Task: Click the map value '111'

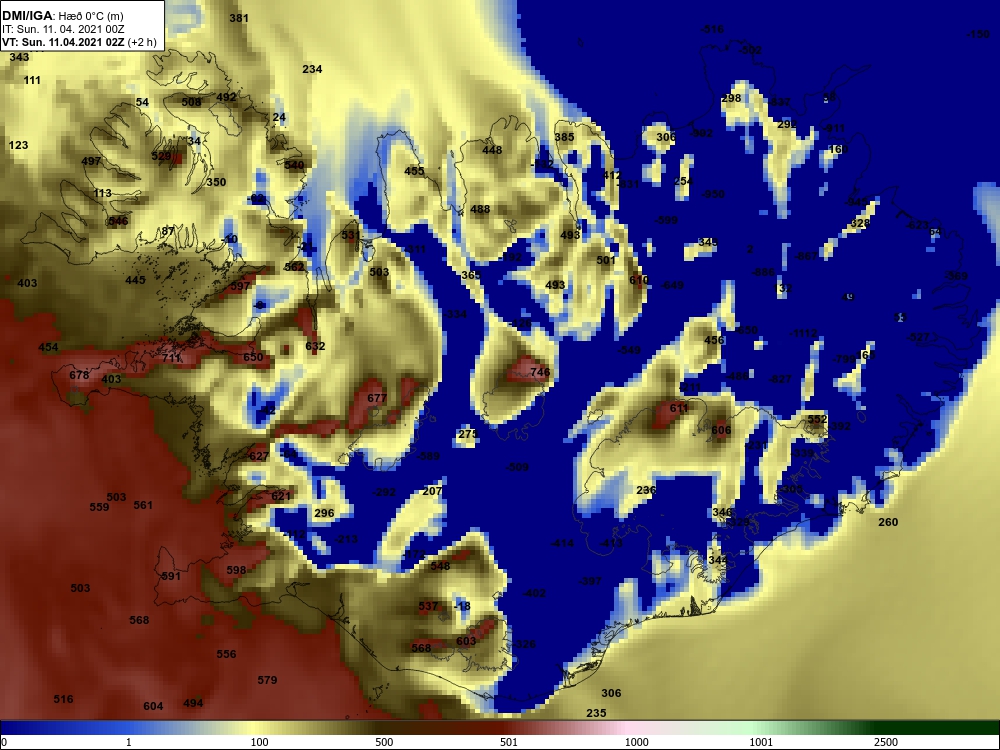Action: pos(32,80)
